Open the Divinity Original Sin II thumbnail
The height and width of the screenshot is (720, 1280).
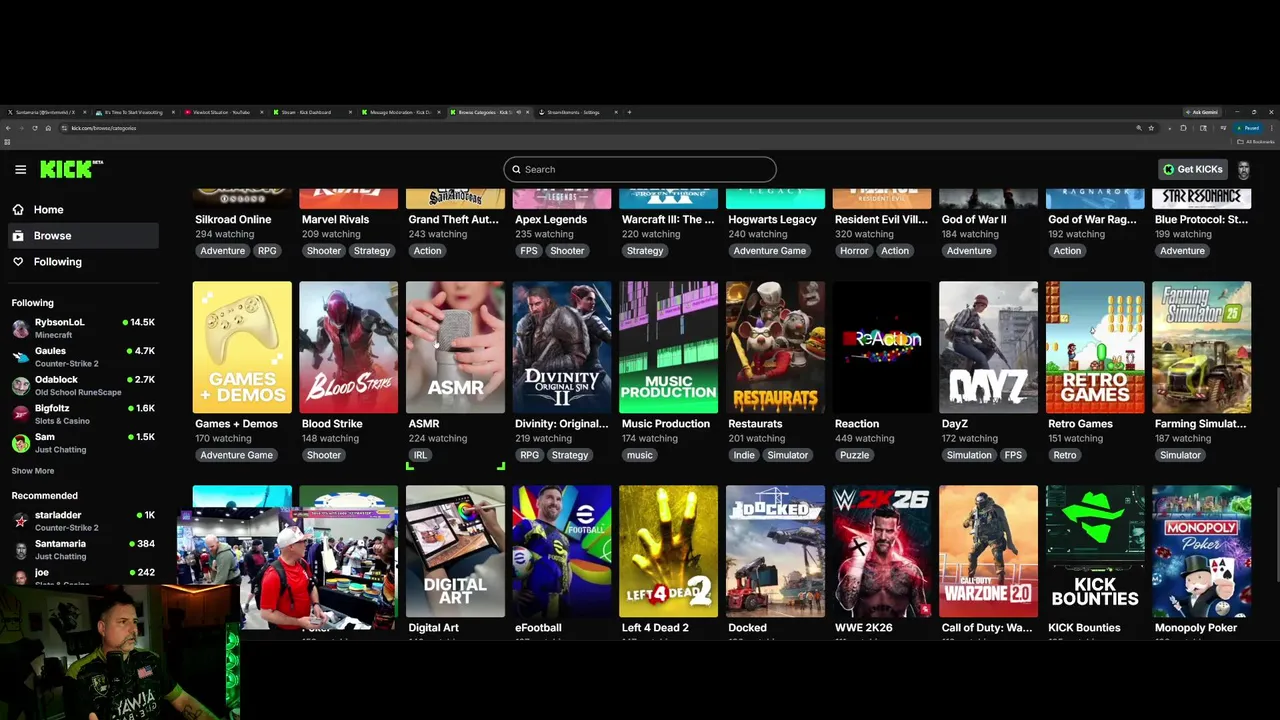[x=562, y=347]
